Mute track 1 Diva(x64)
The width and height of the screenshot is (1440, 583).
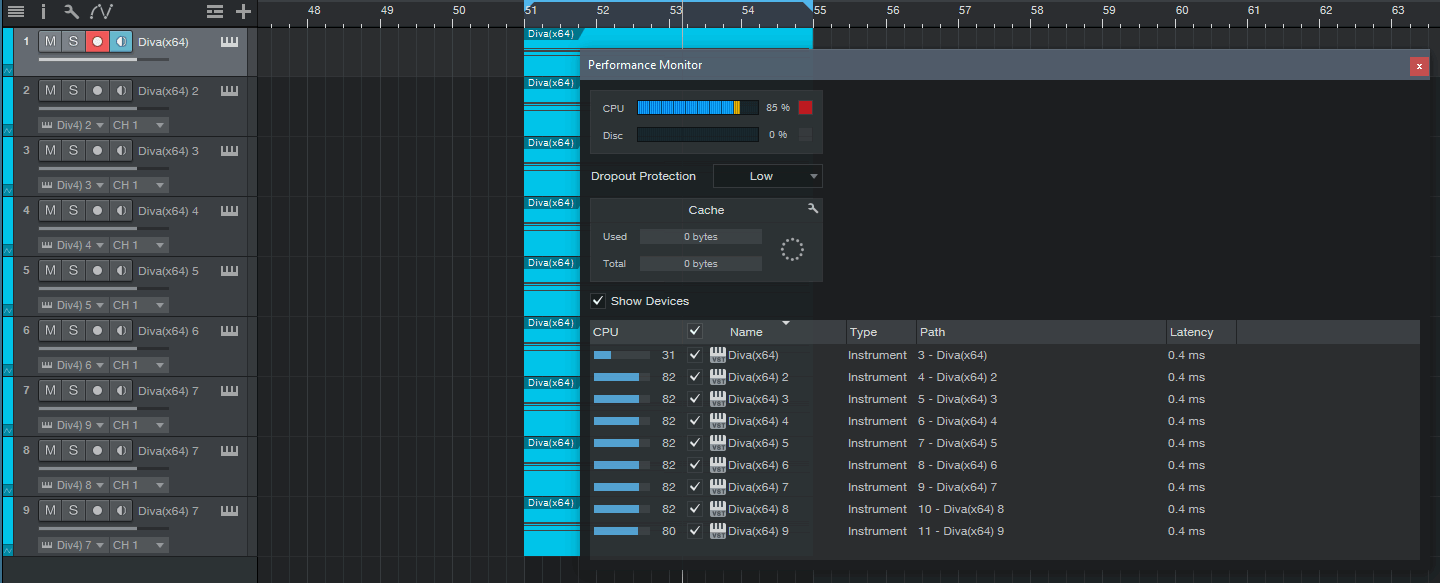tap(50, 41)
